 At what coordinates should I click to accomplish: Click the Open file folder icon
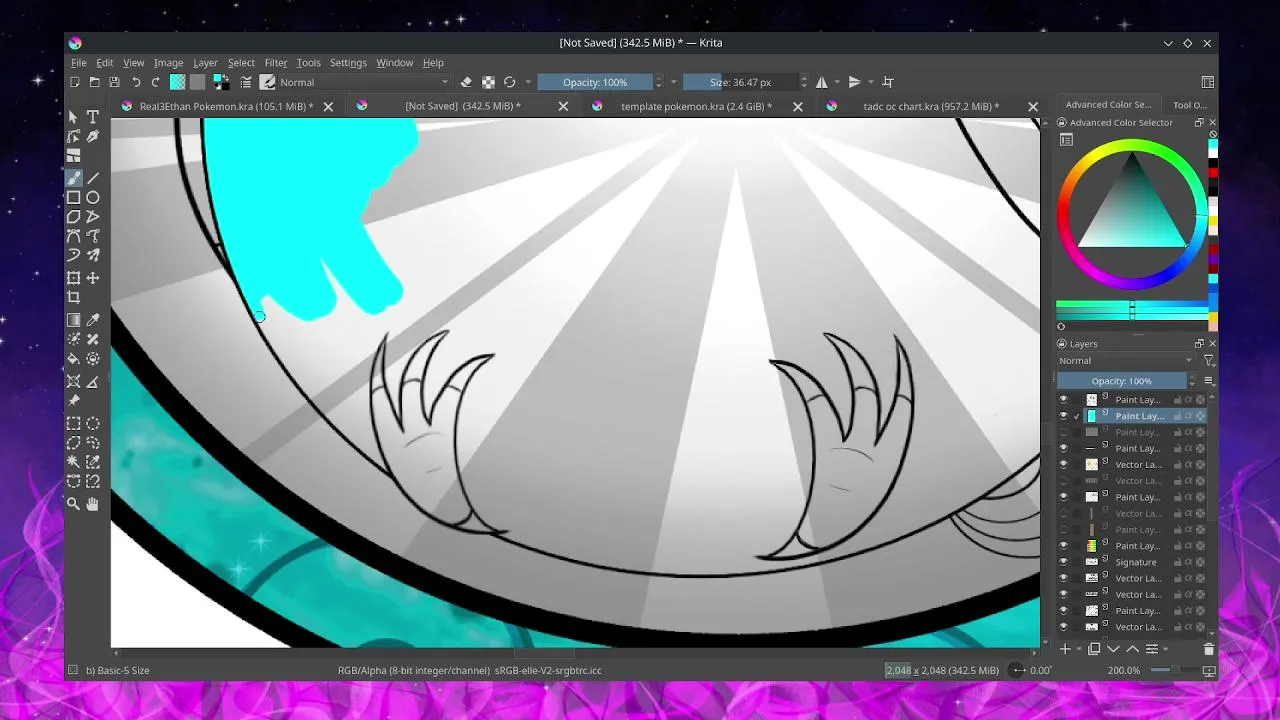coord(94,82)
